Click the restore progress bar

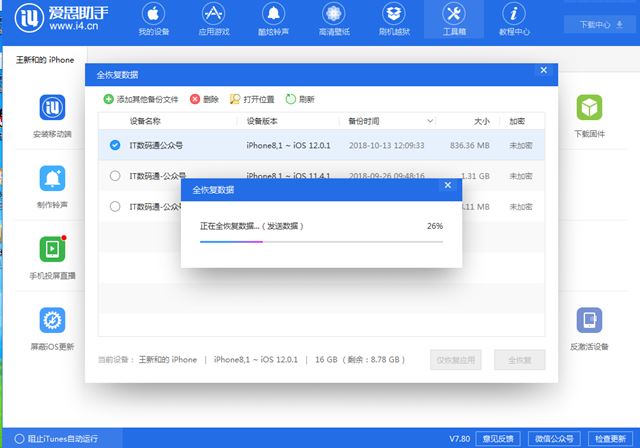coord(321,242)
